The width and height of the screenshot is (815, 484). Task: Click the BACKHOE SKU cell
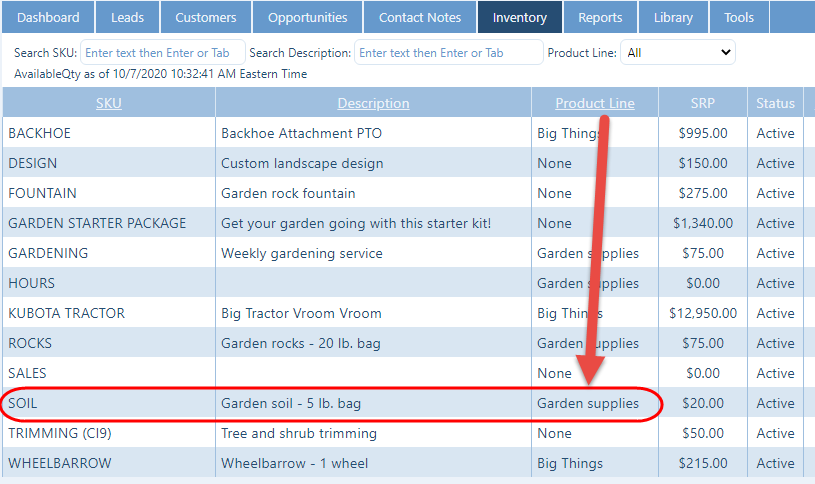pos(39,133)
